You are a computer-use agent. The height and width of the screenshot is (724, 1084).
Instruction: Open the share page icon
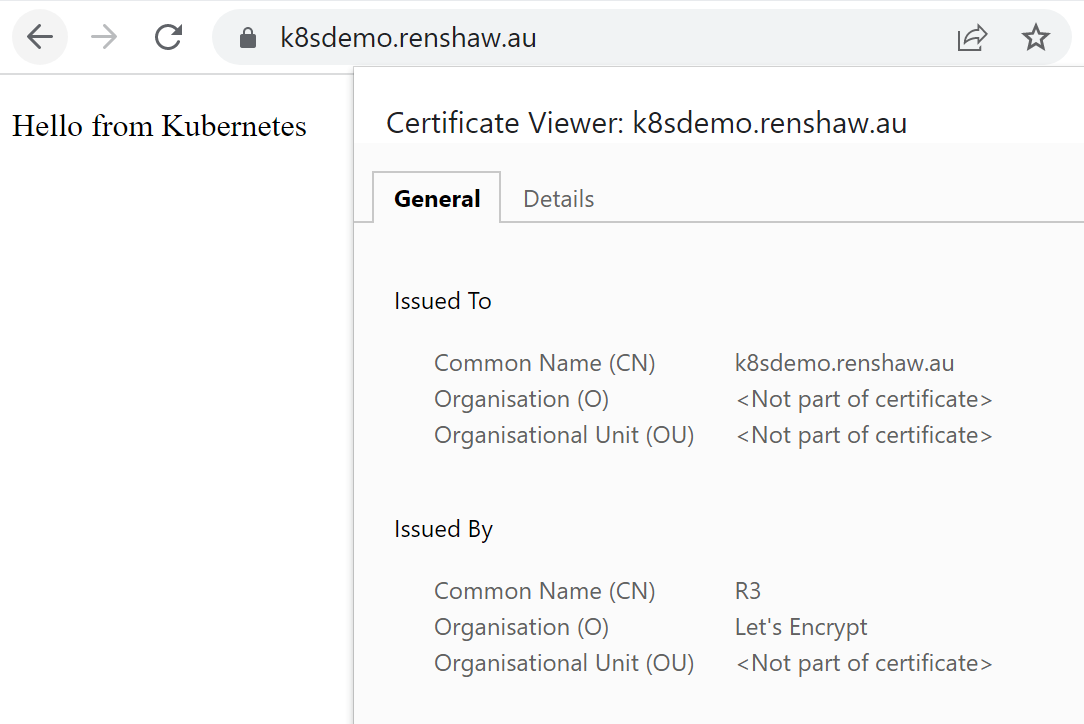click(x=972, y=39)
